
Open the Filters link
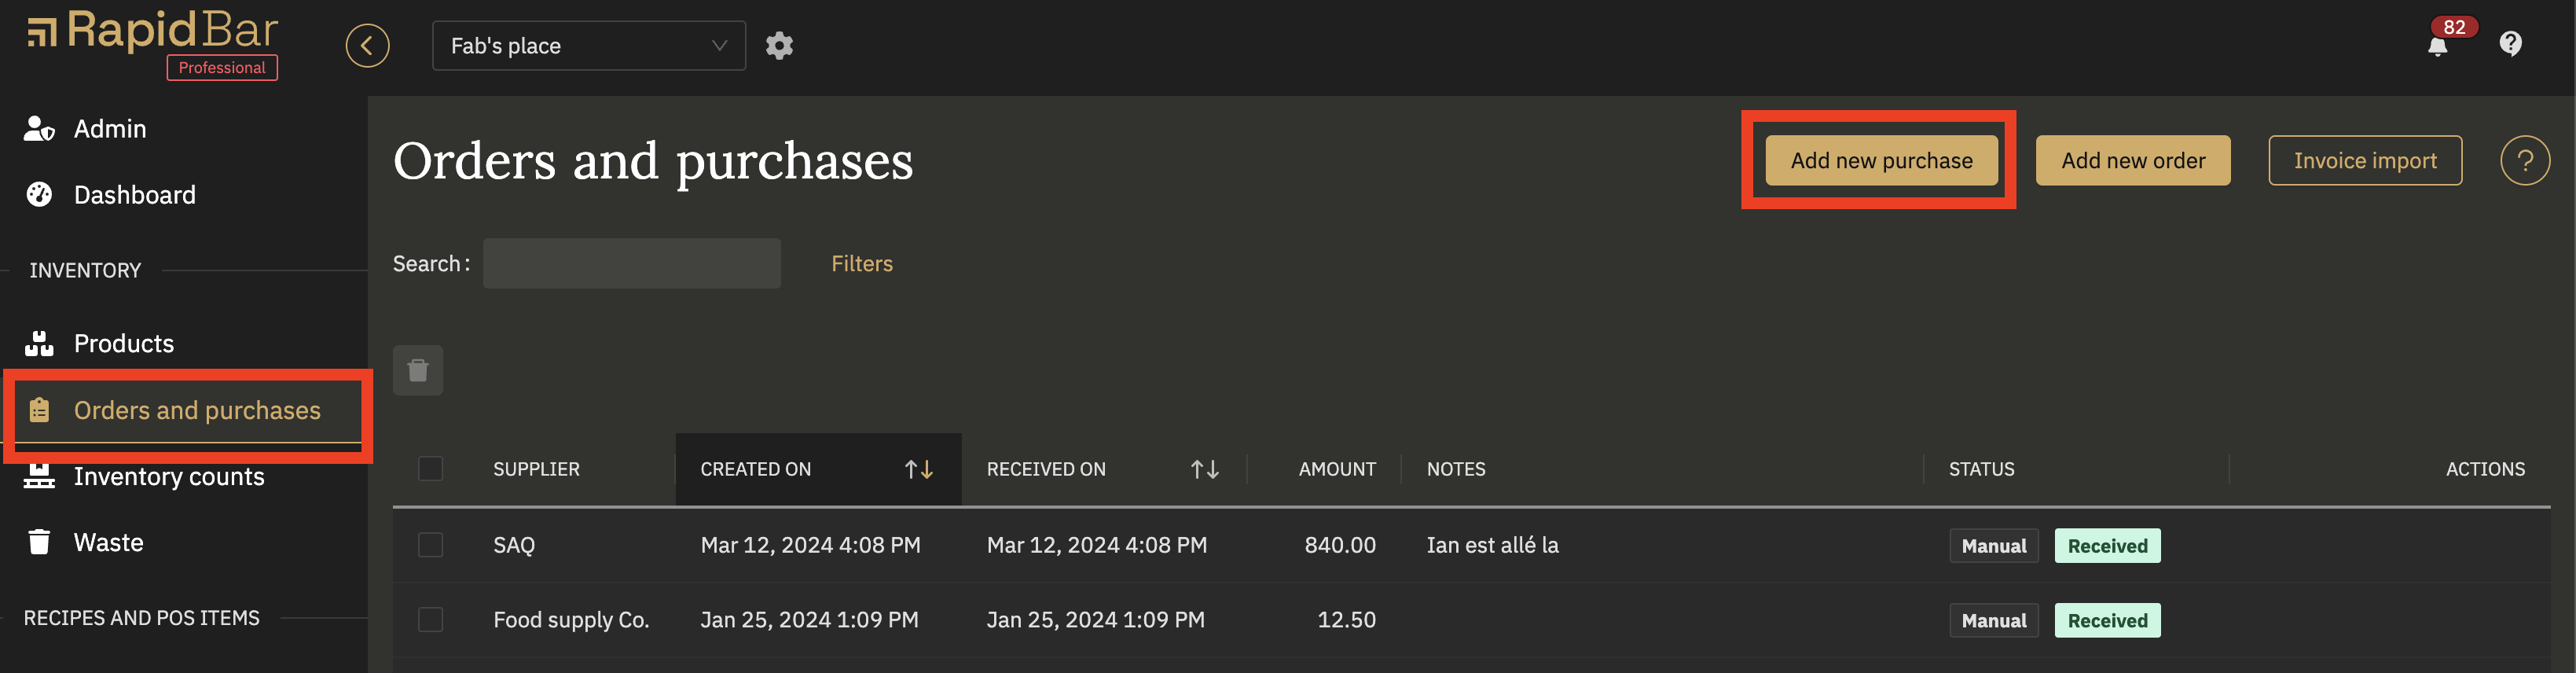[x=862, y=264]
